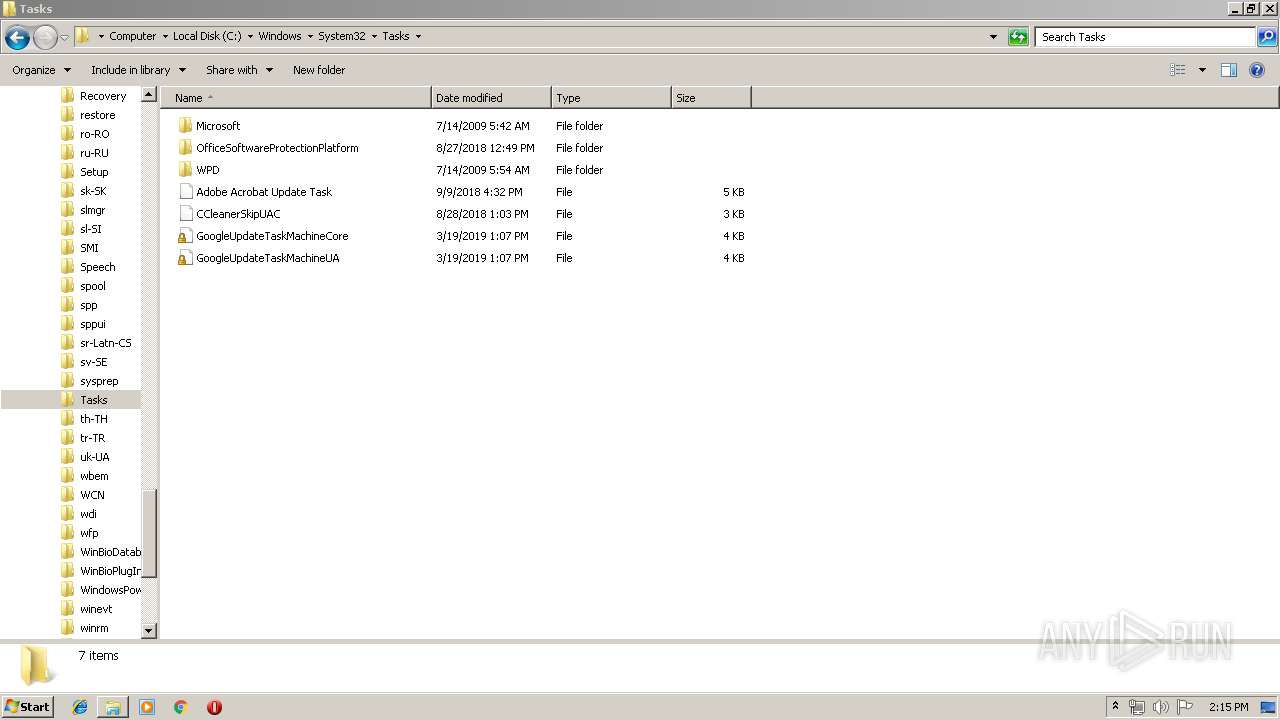The height and width of the screenshot is (720, 1280).
Task: Click the search magnifier icon
Action: pyautogui.click(x=1266, y=37)
